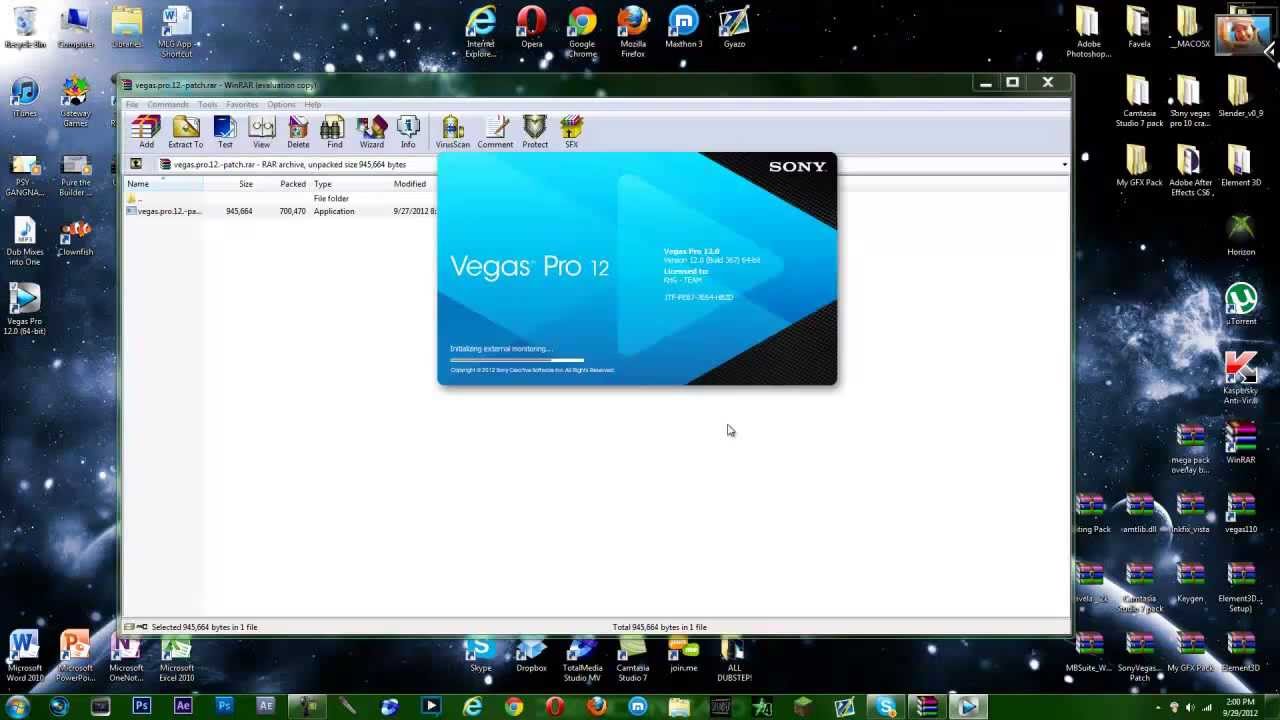The image size is (1280, 720).
Task: Launch the WinRAR Wizard
Action: [371, 132]
